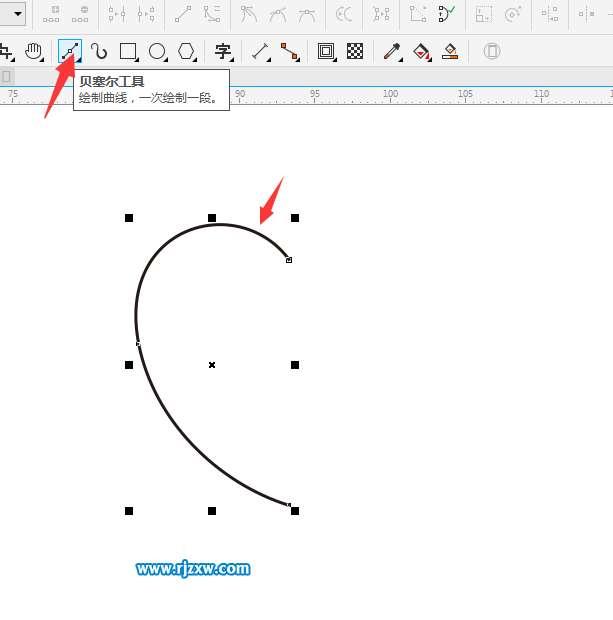The width and height of the screenshot is (613, 620).
Task: Click the top-right selection handle
Action: (x=295, y=218)
